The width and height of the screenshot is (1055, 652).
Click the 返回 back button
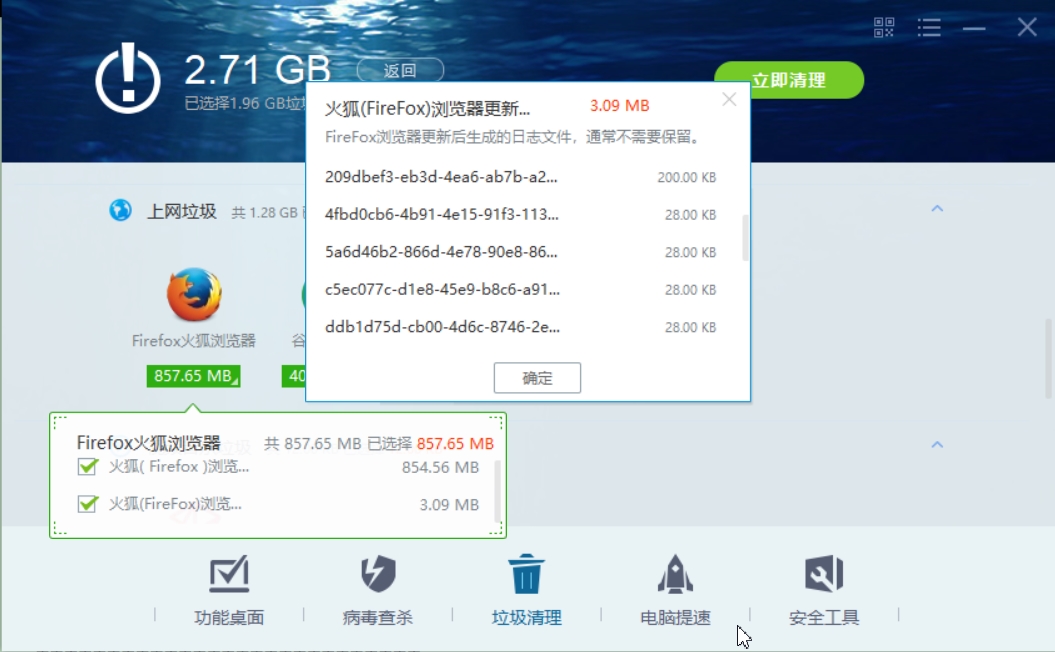(400, 70)
